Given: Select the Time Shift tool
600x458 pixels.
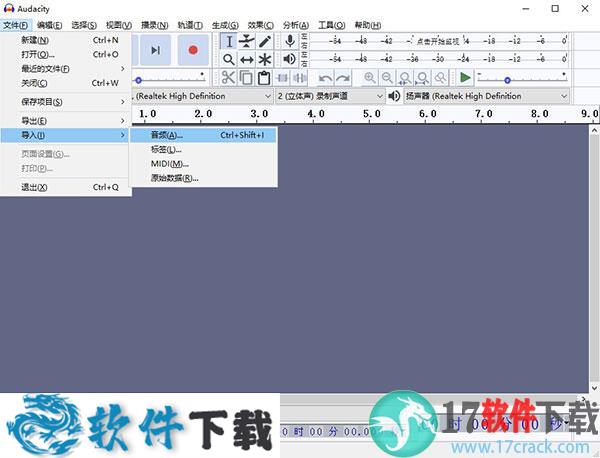Looking at the screenshot, I should click(247, 59).
